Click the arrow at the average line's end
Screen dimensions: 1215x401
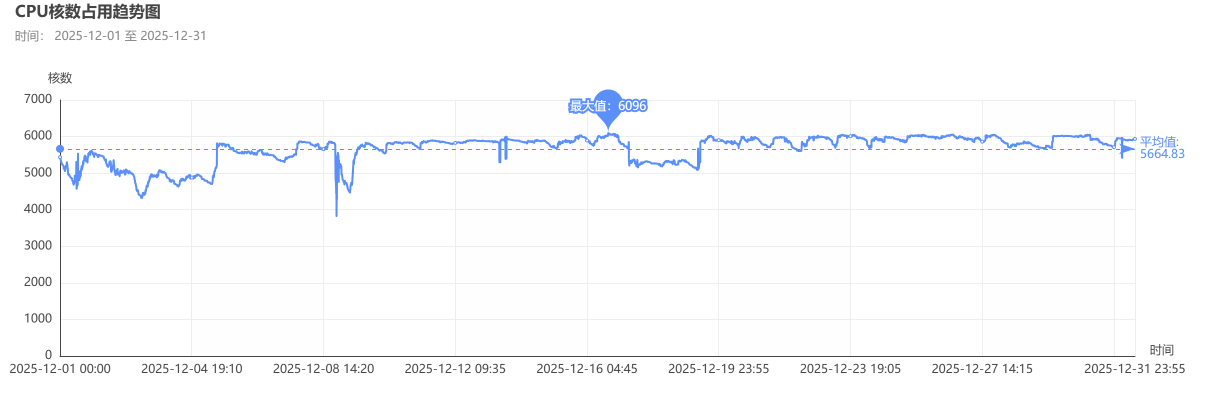click(1128, 149)
